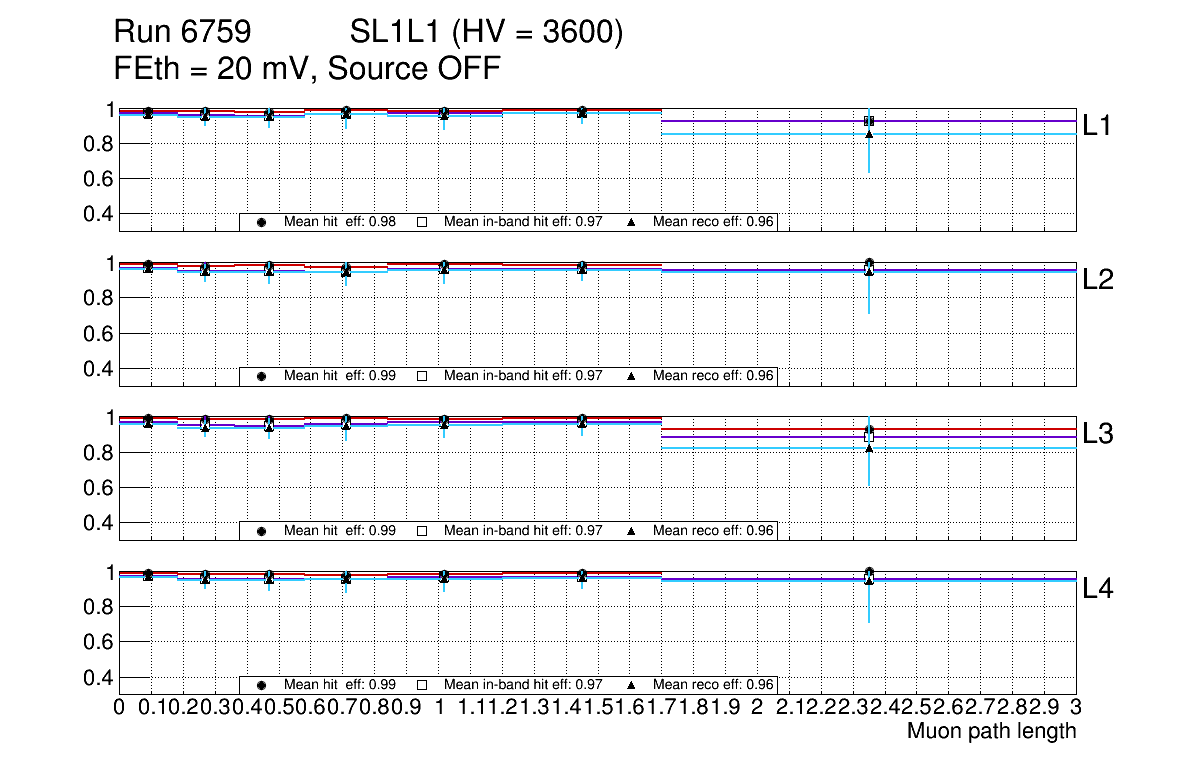Click the filled circle legend marker in panel L1
The image size is (1196, 772).
click(261, 222)
